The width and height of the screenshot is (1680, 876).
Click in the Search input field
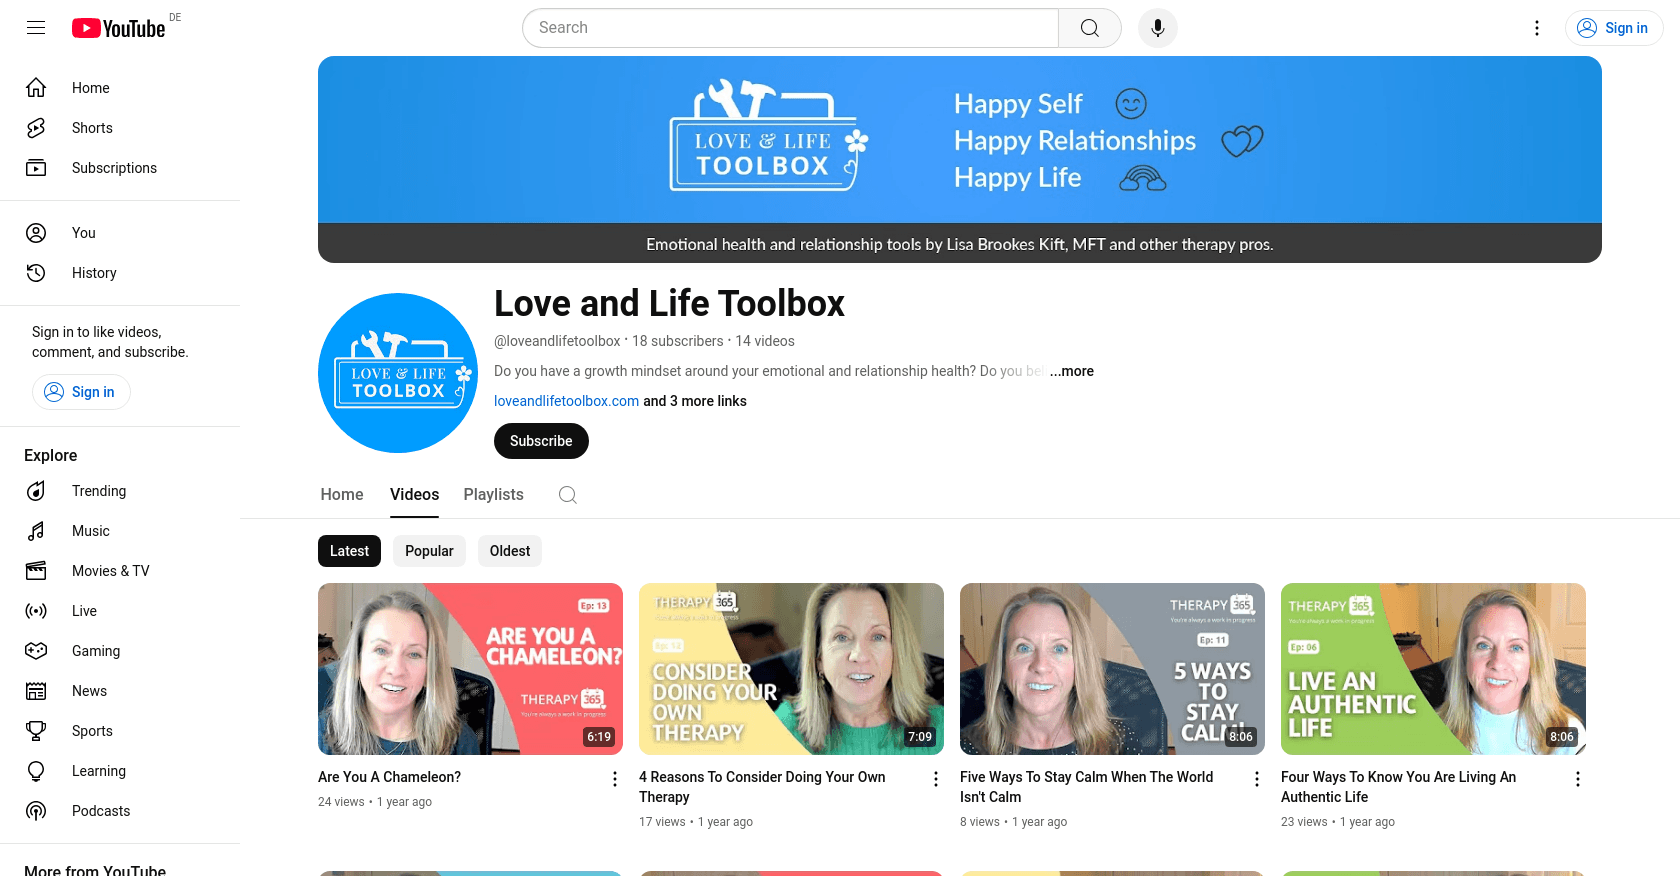(790, 28)
